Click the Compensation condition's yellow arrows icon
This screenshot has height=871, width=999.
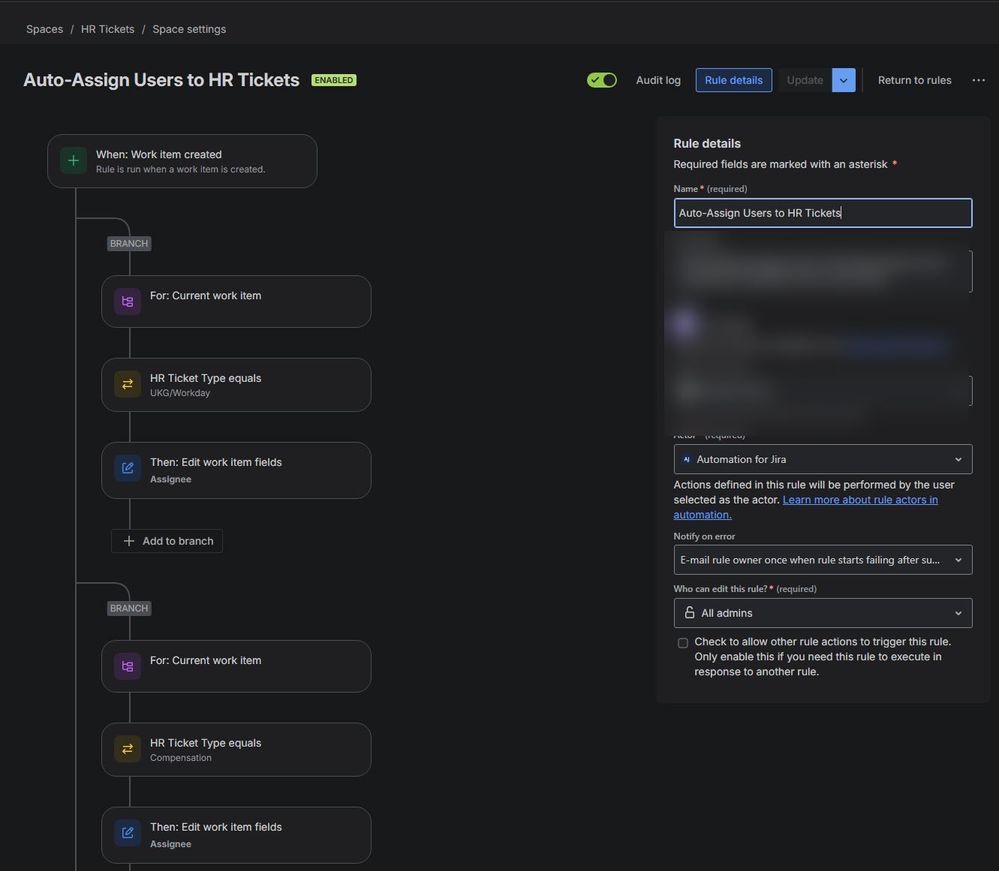pyautogui.click(x=127, y=749)
